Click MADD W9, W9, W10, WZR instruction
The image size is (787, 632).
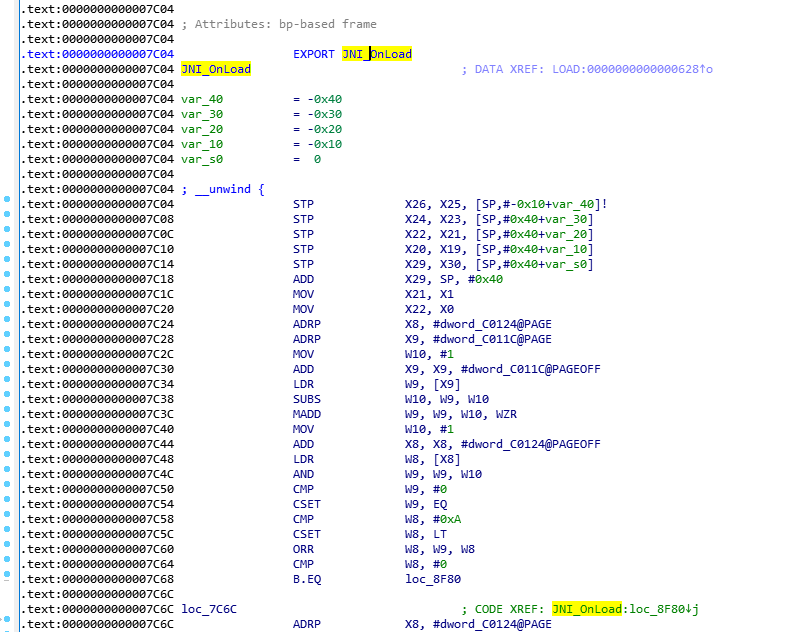click(405, 414)
